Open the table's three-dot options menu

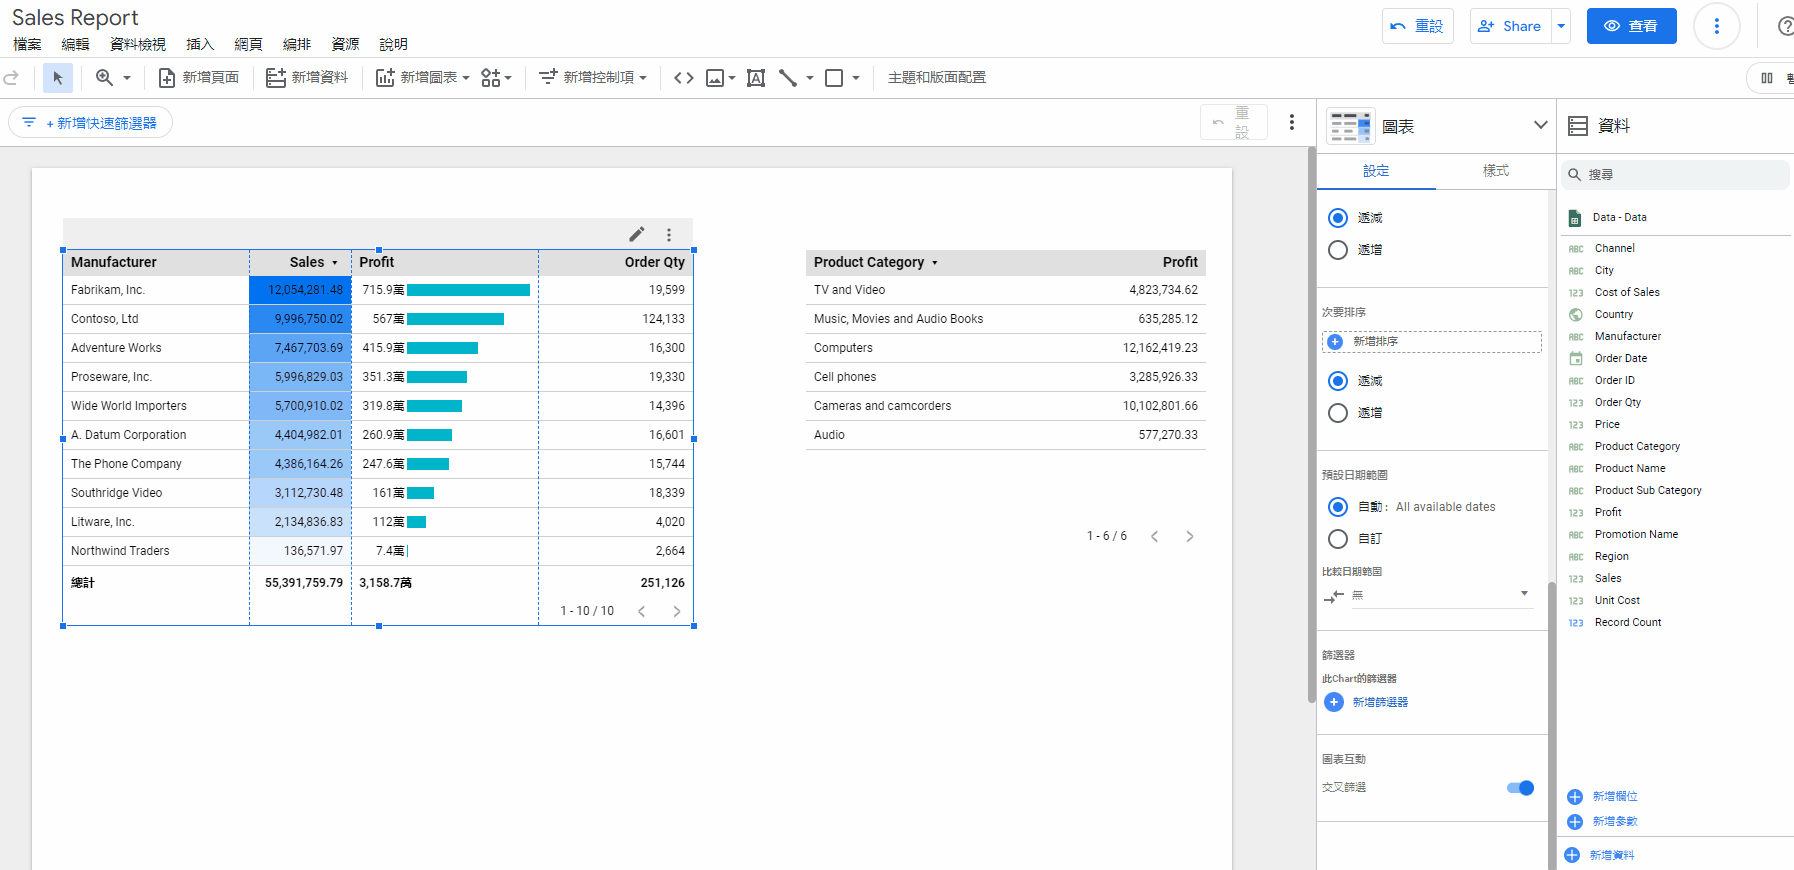669,235
